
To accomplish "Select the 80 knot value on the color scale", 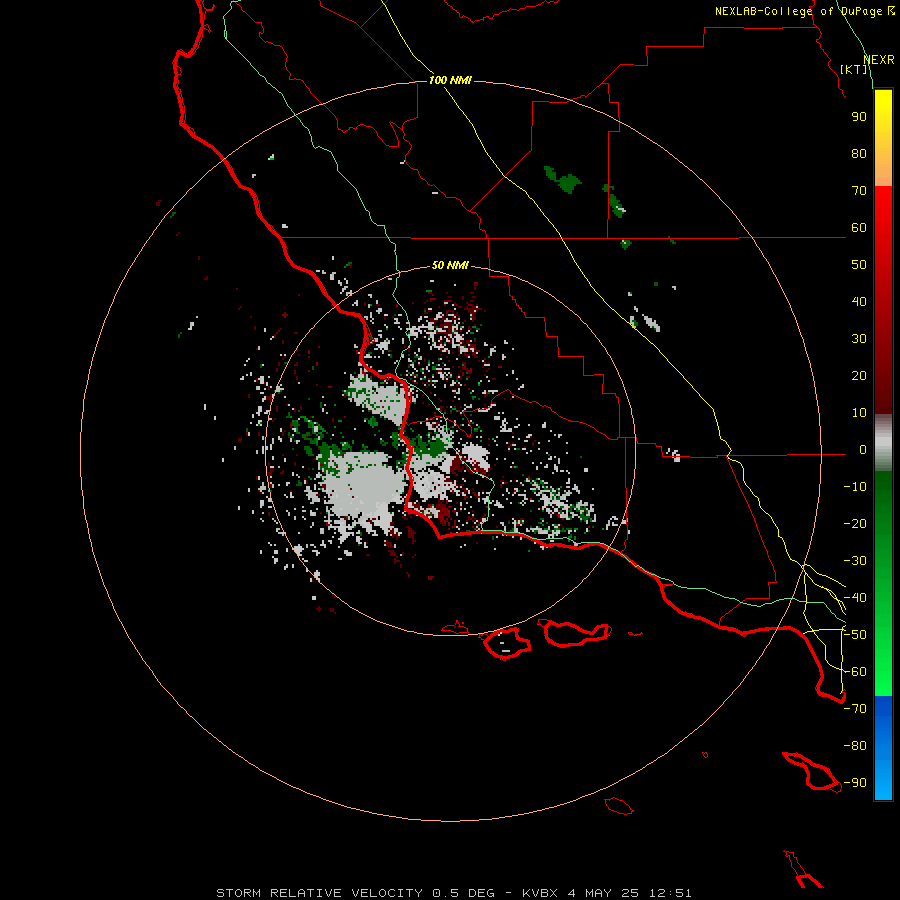I will pos(859,153).
